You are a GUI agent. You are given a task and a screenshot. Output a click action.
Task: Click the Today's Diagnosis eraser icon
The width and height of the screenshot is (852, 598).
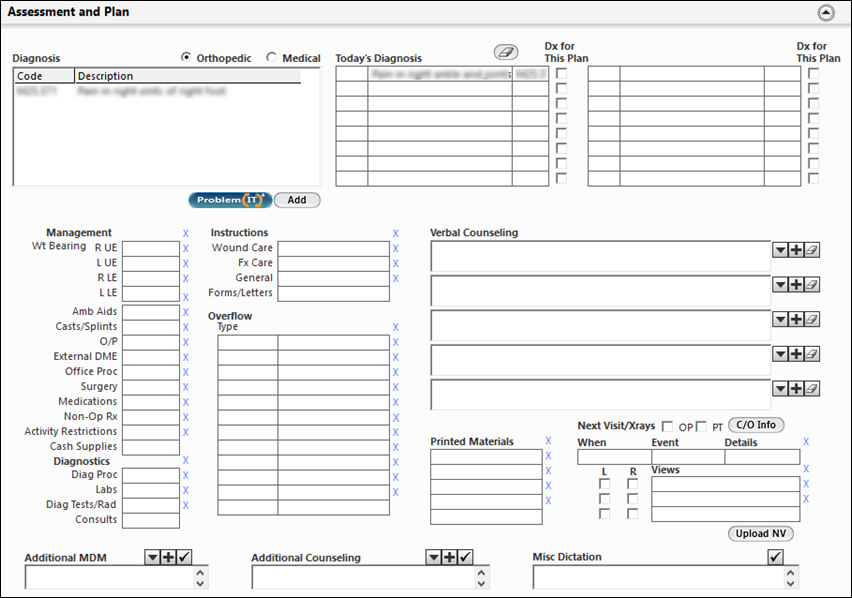(505, 52)
